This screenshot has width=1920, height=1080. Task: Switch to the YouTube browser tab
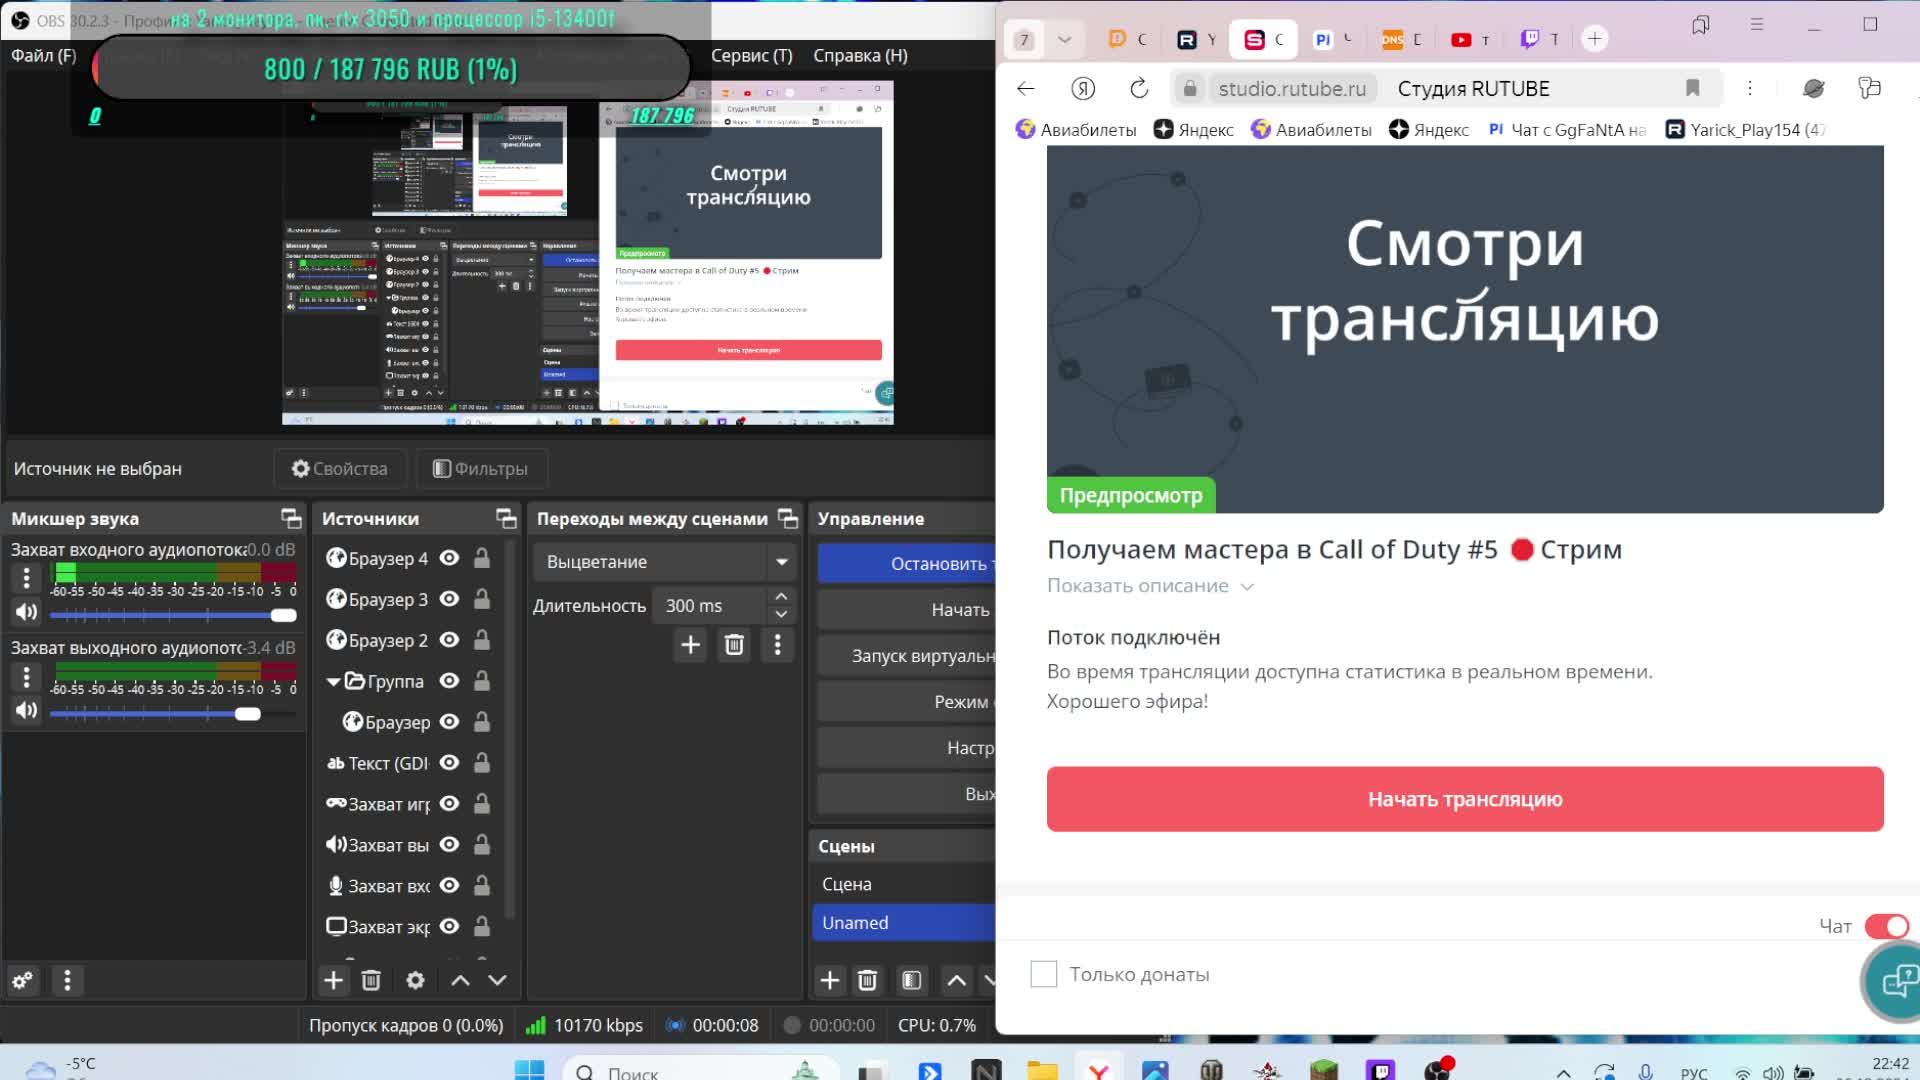point(1470,40)
